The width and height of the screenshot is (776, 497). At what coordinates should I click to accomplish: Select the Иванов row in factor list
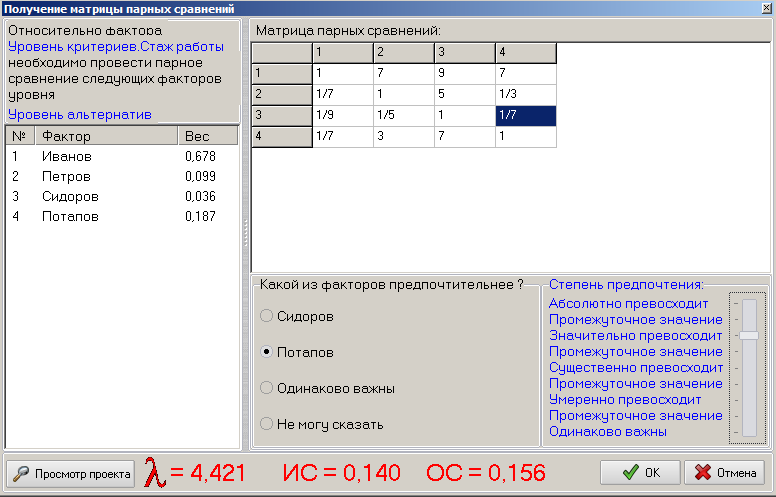point(122,156)
